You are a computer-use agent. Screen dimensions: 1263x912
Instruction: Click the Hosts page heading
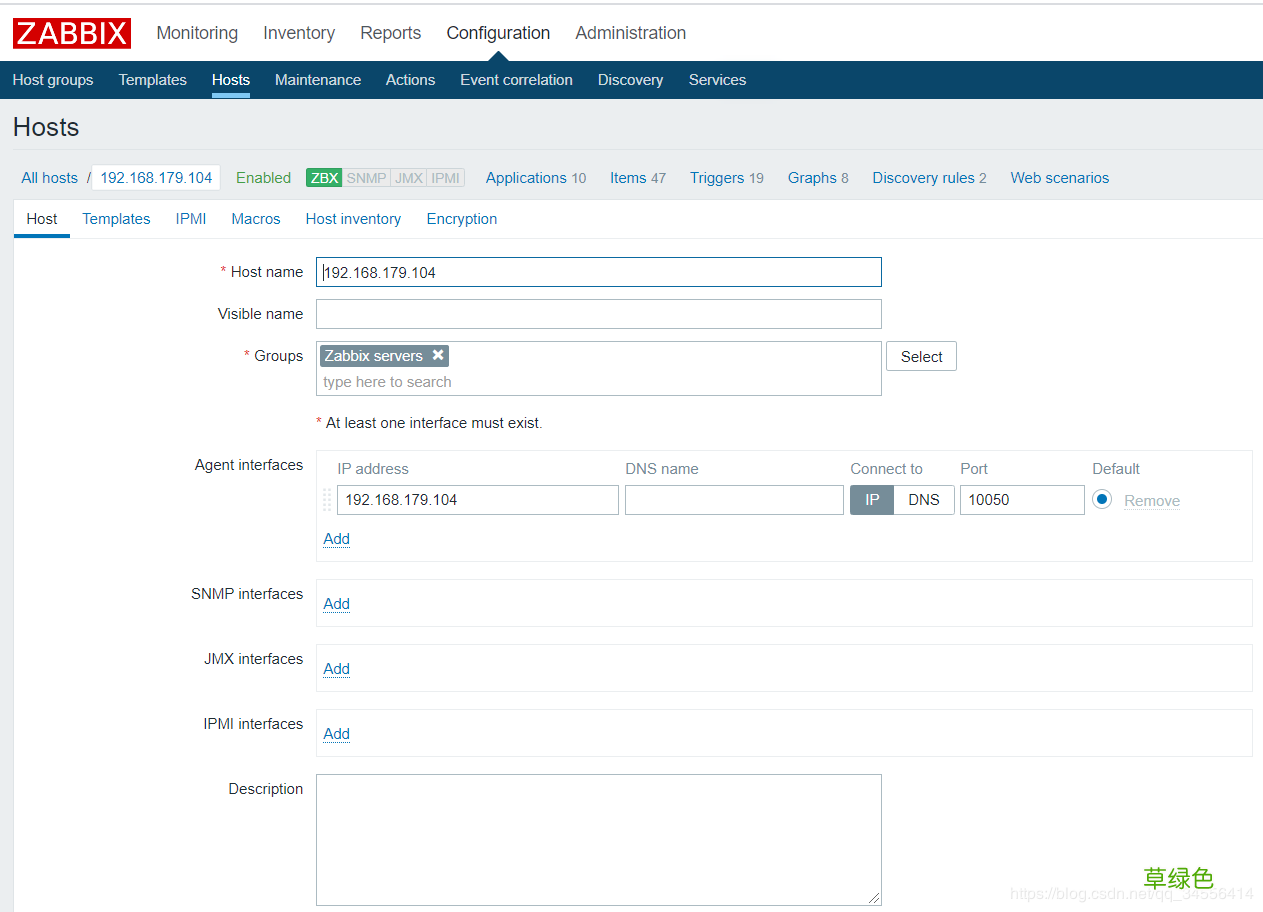click(46, 128)
